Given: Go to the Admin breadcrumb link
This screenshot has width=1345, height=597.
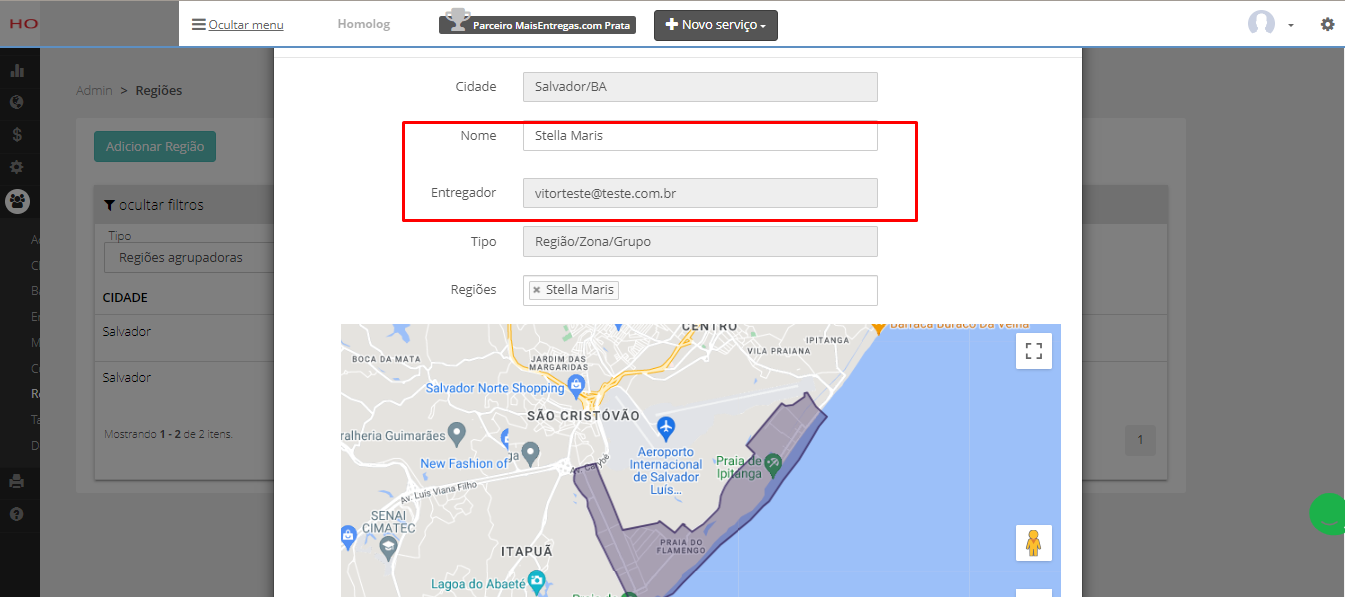Looking at the screenshot, I should (x=94, y=90).
